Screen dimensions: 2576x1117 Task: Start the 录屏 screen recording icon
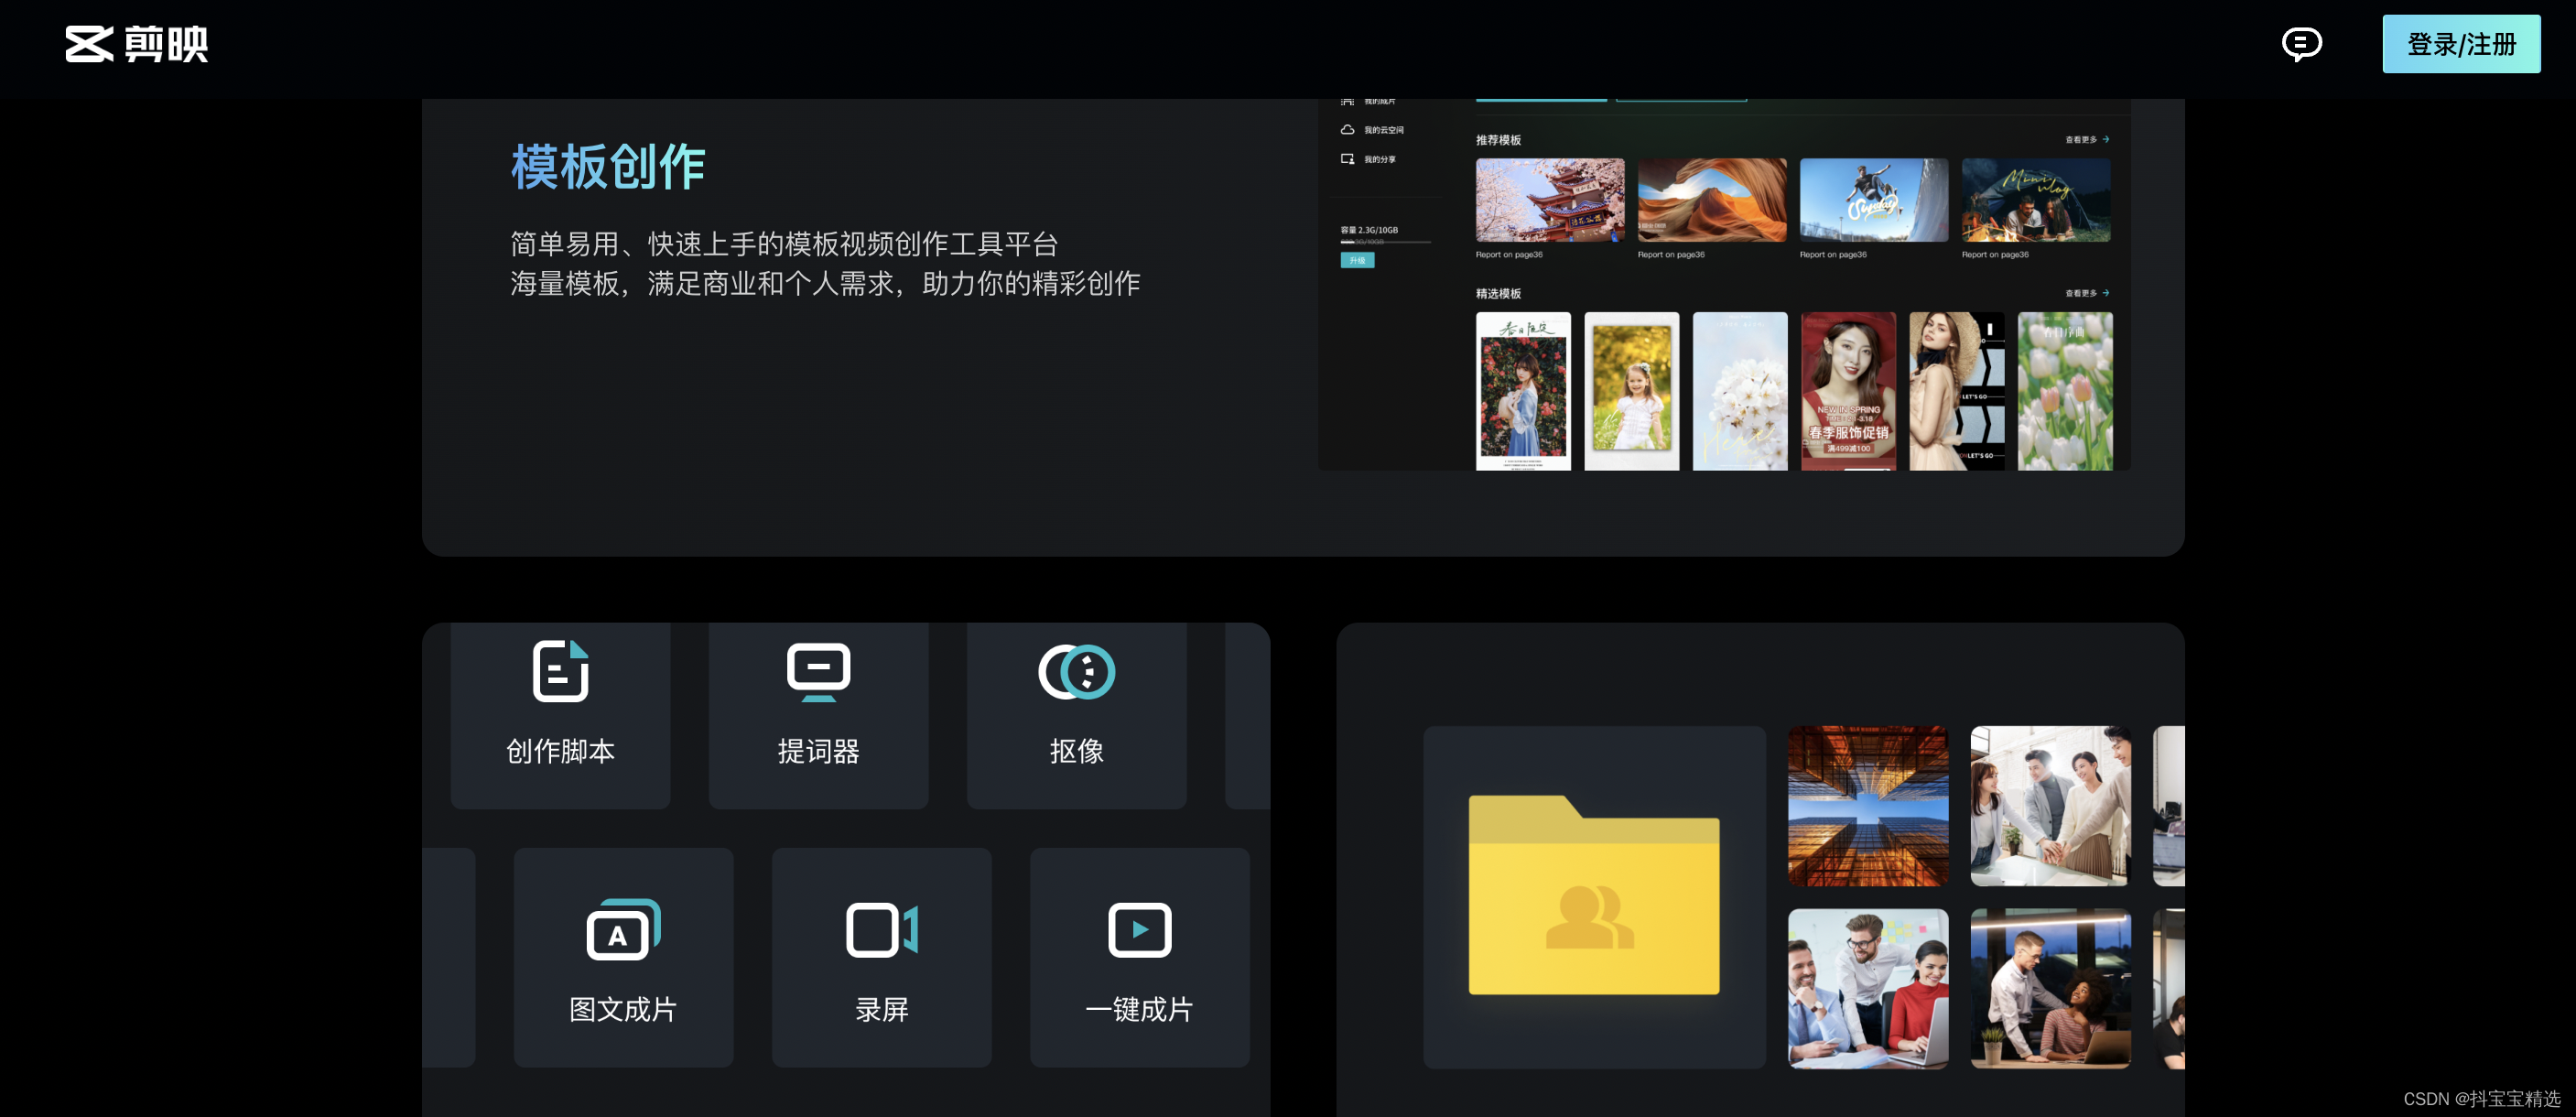[881, 930]
